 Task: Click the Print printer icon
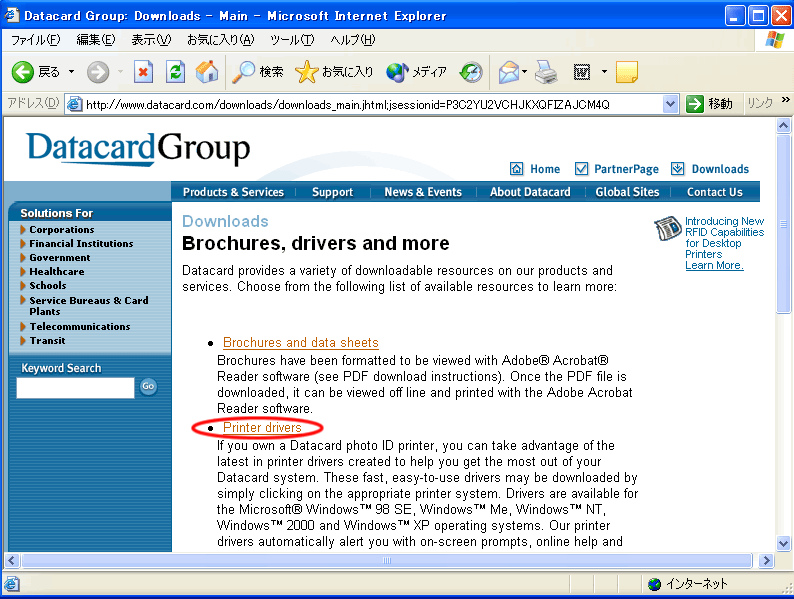(546, 72)
